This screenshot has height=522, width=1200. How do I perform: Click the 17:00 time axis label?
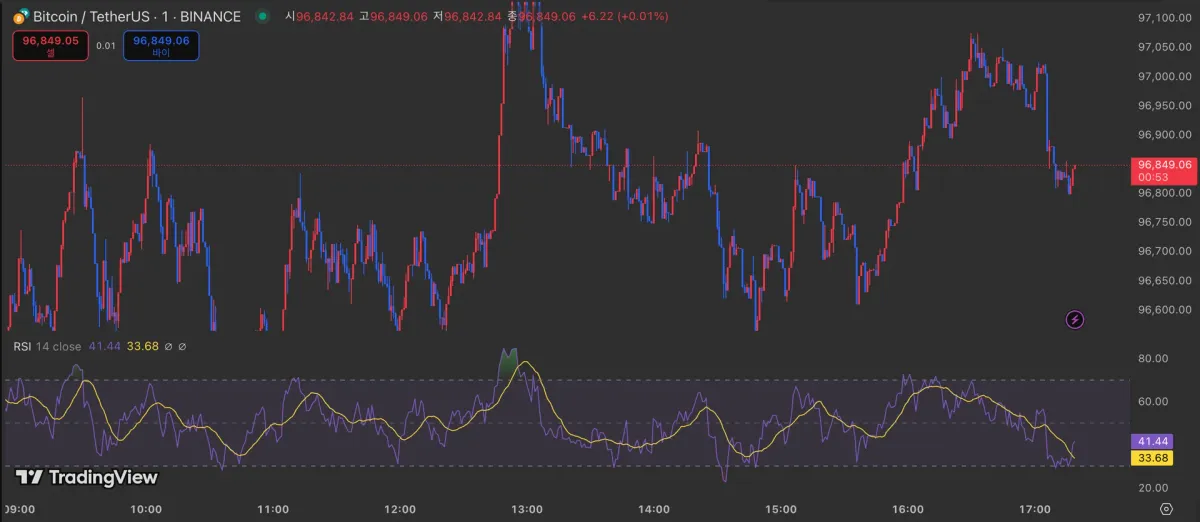[x=1035, y=509]
